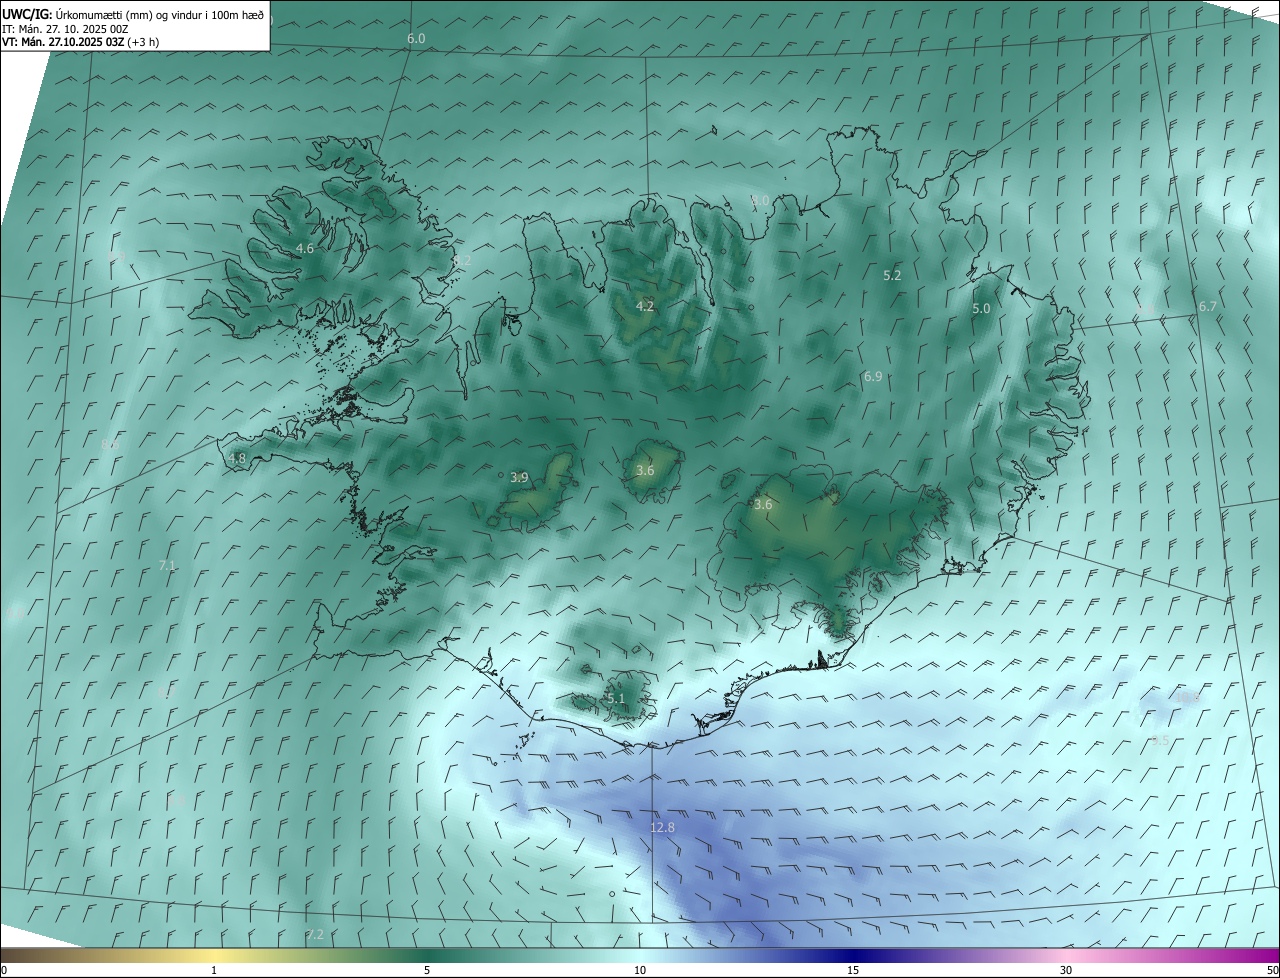The height and width of the screenshot is (978, 1280).
Task: Click the 3.6 value on the small central glacier
Action: coord(645,470)
